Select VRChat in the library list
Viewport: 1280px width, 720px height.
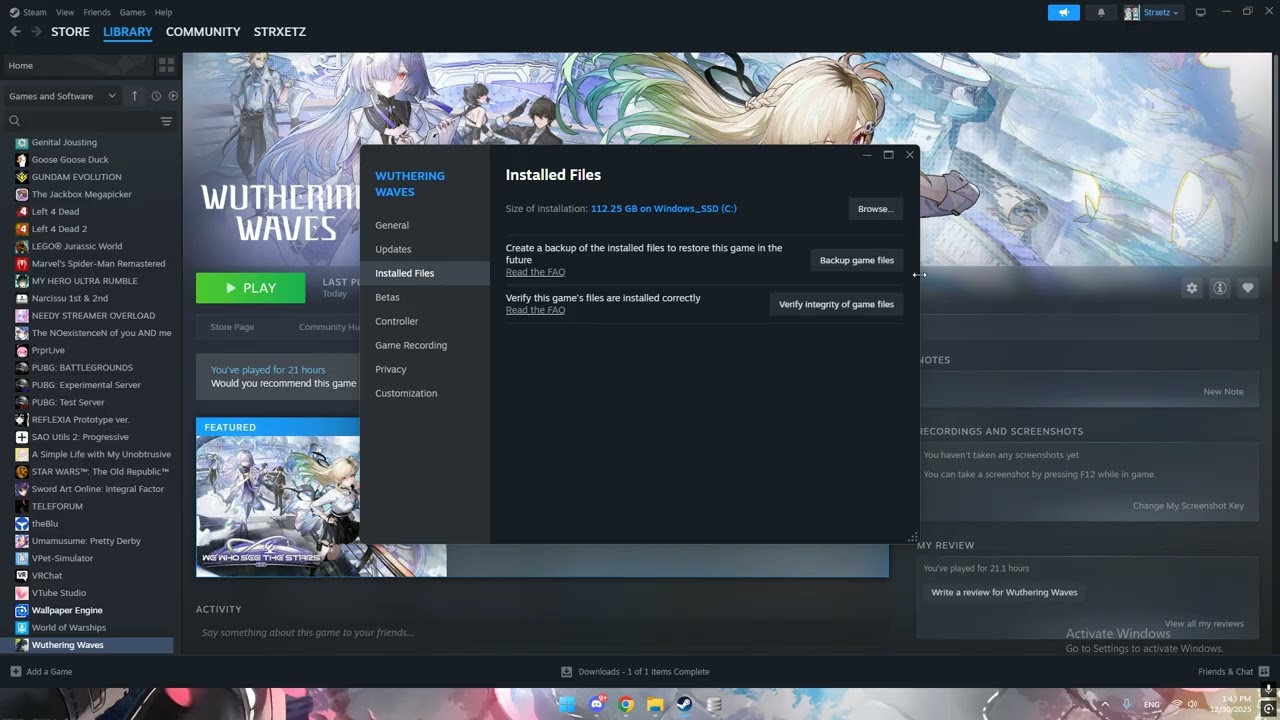47,576
